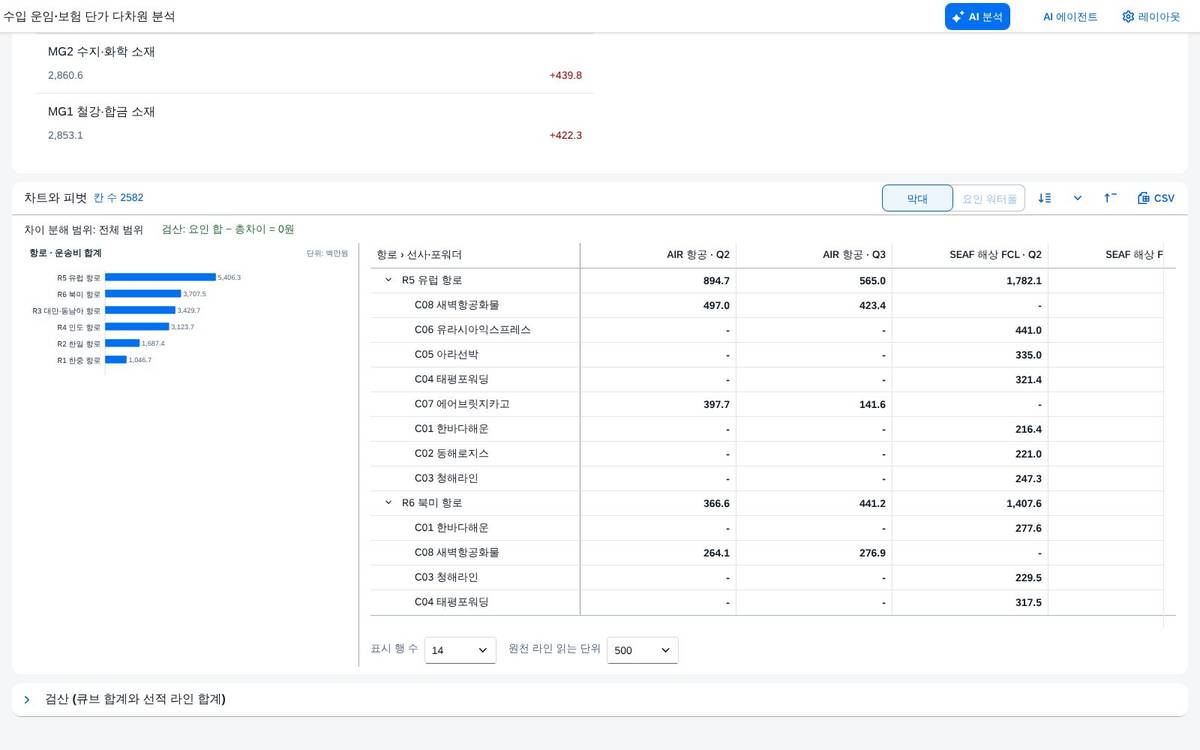Select row C07 에어브릿지카고
Screen dimensions: 1200x750
tap(766, 404)
